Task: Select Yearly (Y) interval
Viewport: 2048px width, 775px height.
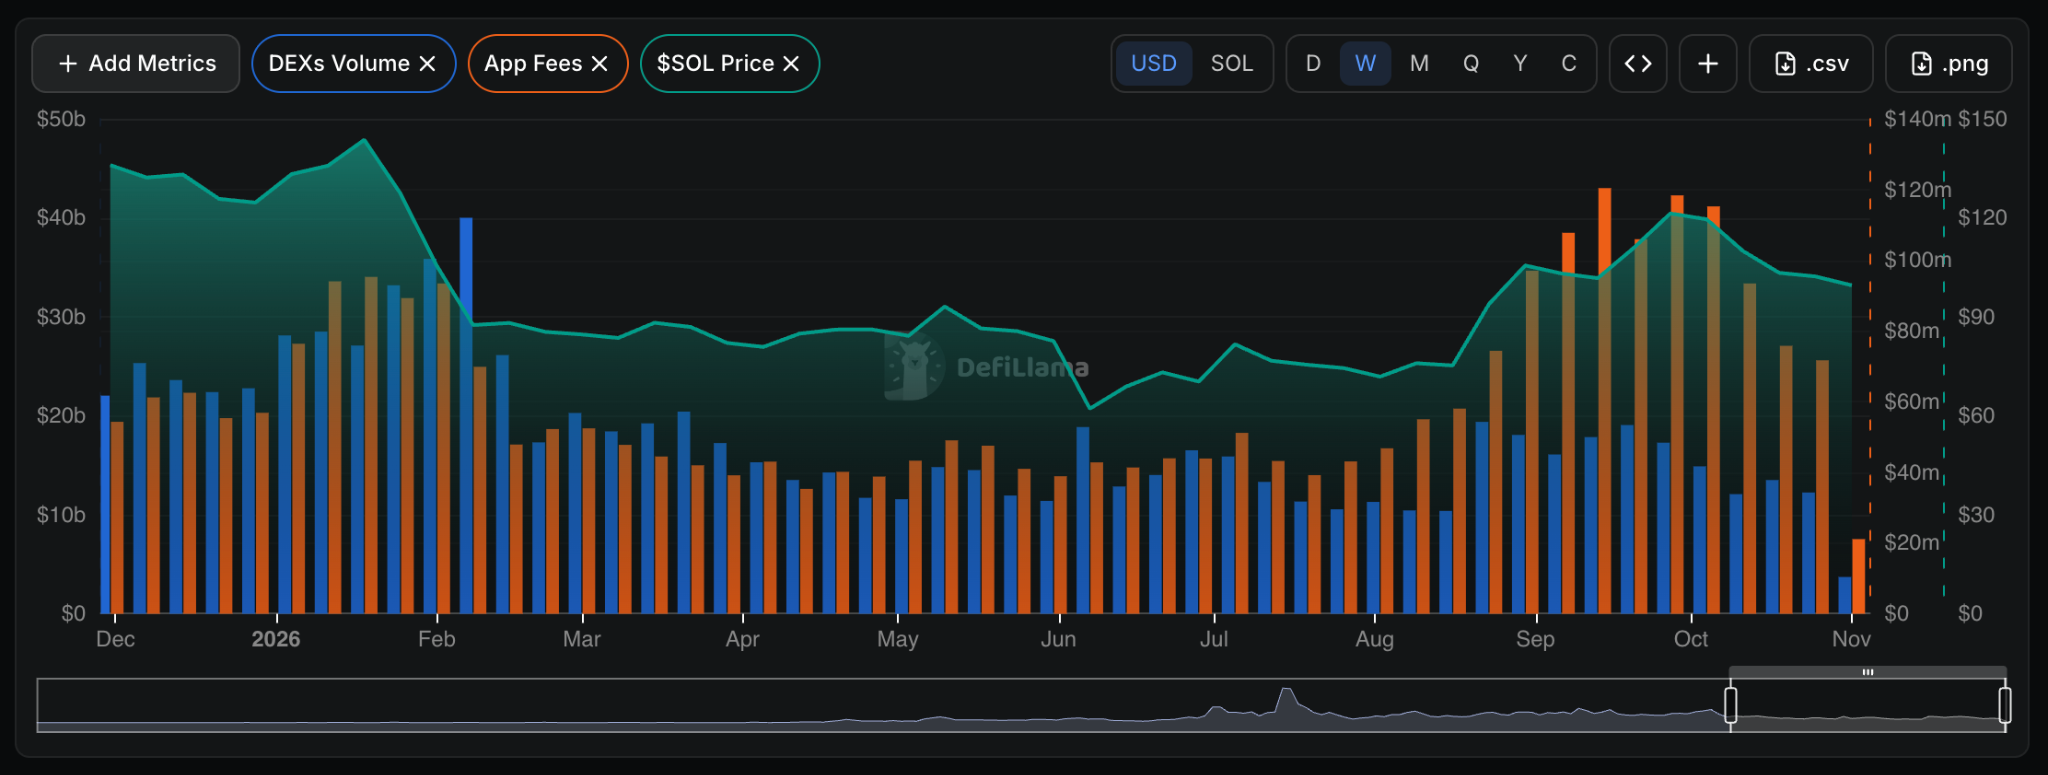Action: (1520, 64)
